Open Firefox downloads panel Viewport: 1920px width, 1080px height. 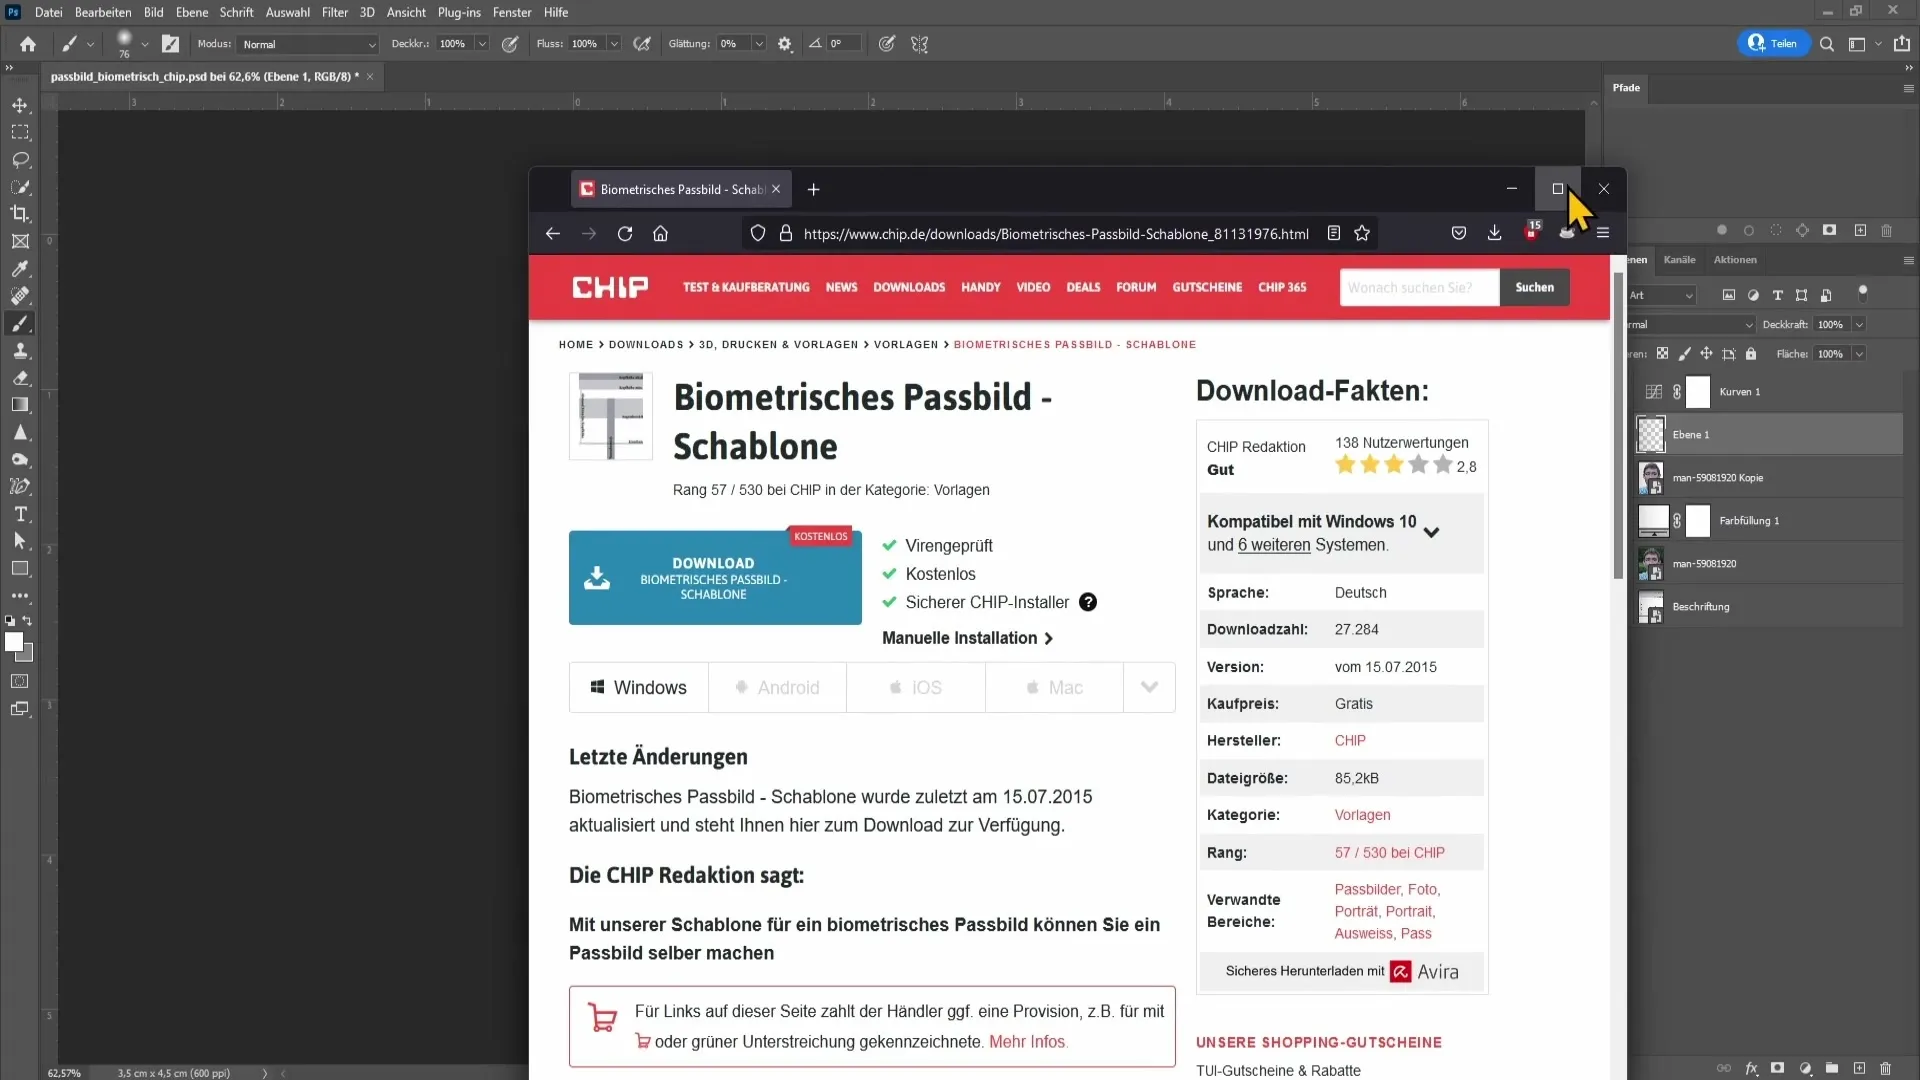click(1494, 234)
